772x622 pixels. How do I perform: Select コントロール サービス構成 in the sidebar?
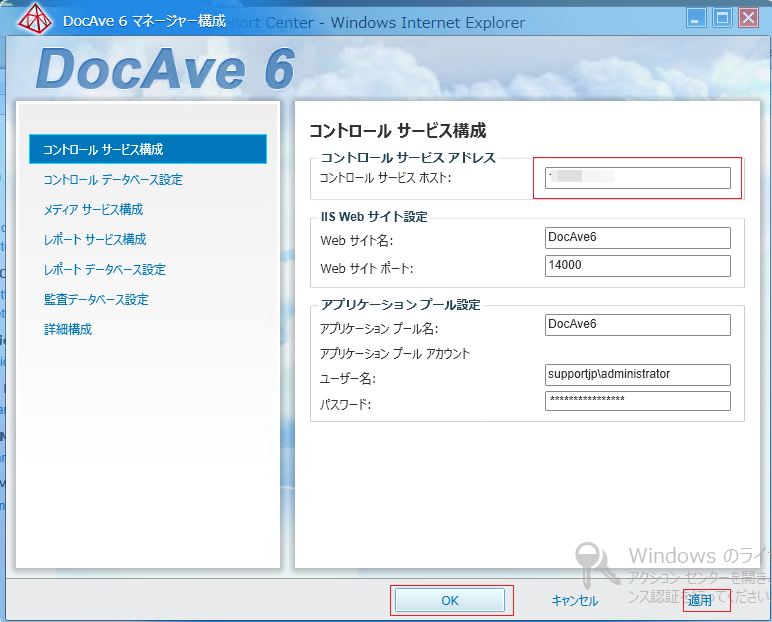click(x=148, y=149)
